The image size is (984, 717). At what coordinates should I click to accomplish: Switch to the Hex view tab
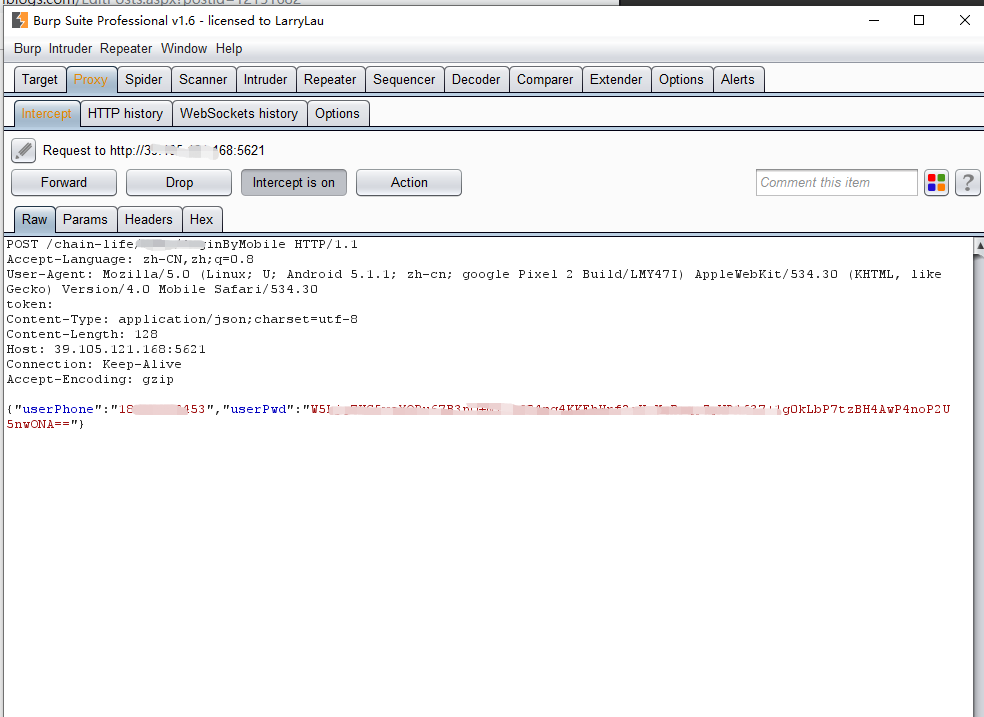(201, 220)
